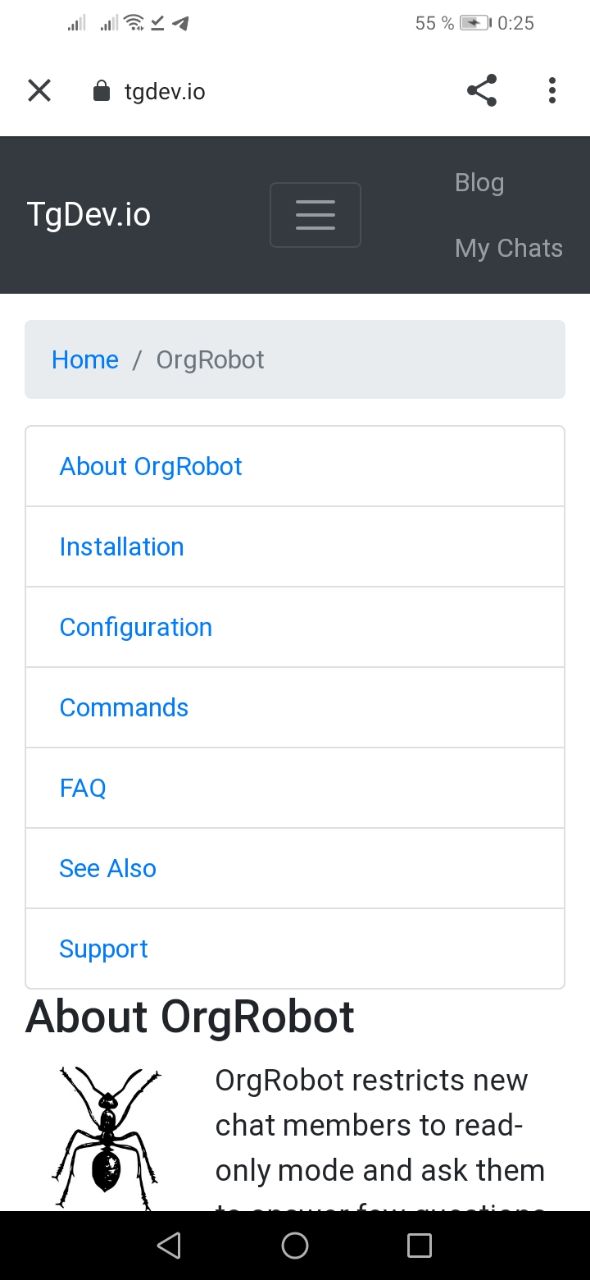Close the browser tab with X icon
Viewport: 590px width, 1280px height.
point(39,91)
